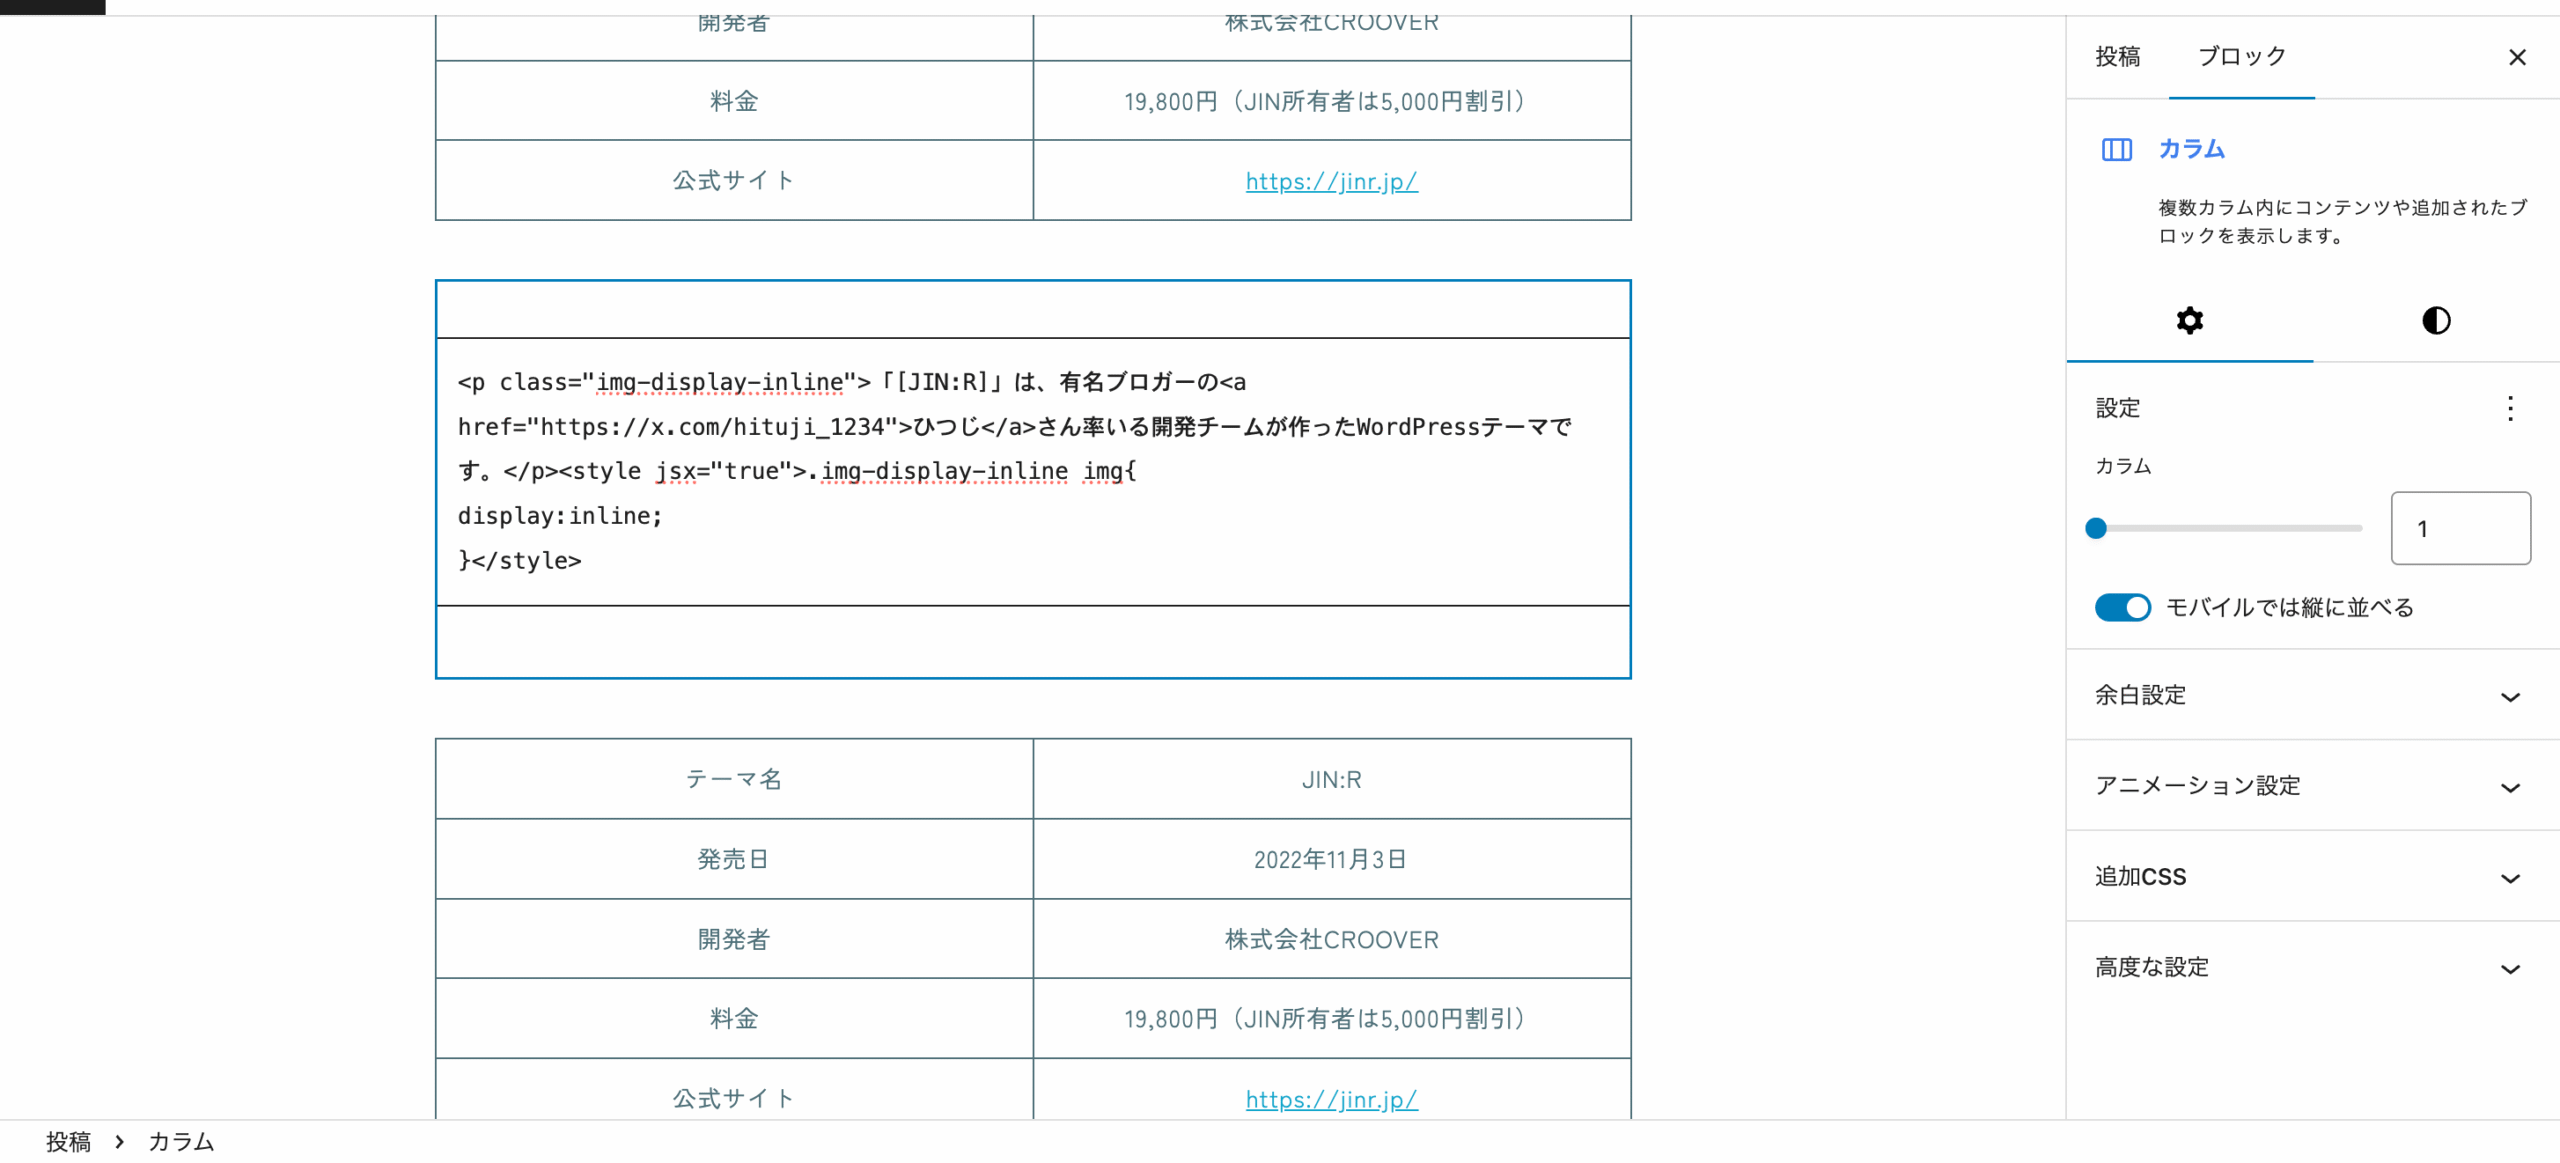The height and width of the screenshot is (1163, 2560).
Task: Switch to the 投稿 sidebar tab
Action: [x=2117, y=57]
